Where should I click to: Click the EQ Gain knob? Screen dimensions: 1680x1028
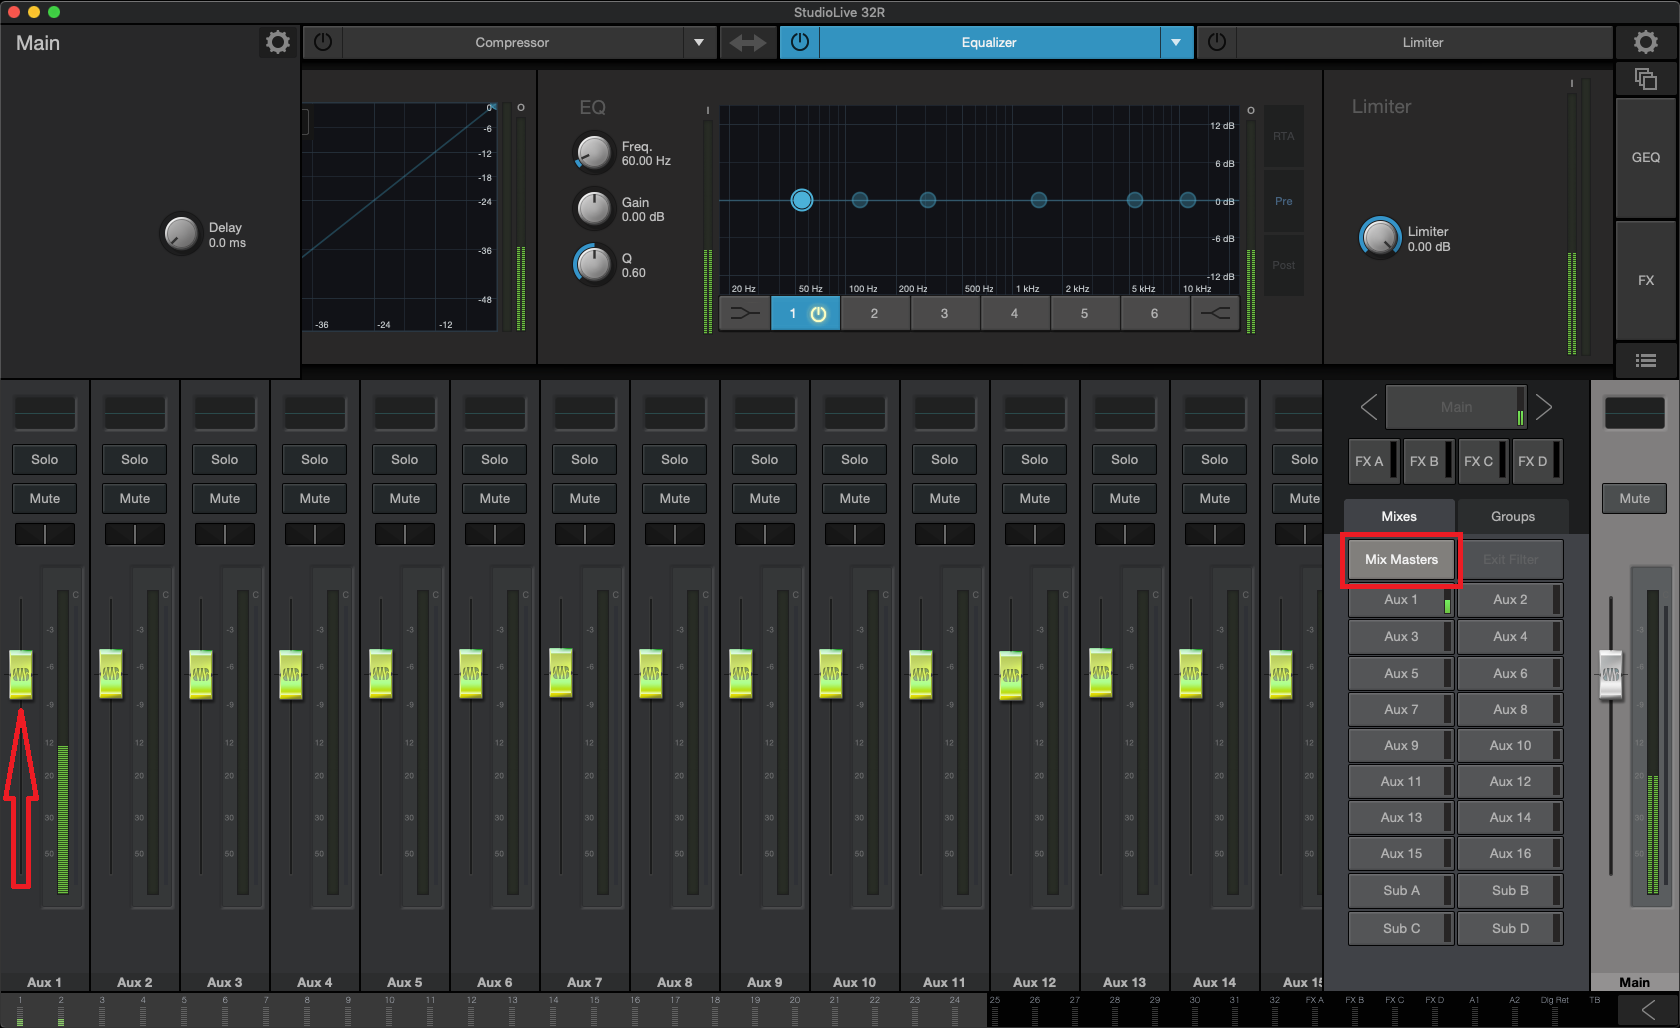(x=593, y=209)
